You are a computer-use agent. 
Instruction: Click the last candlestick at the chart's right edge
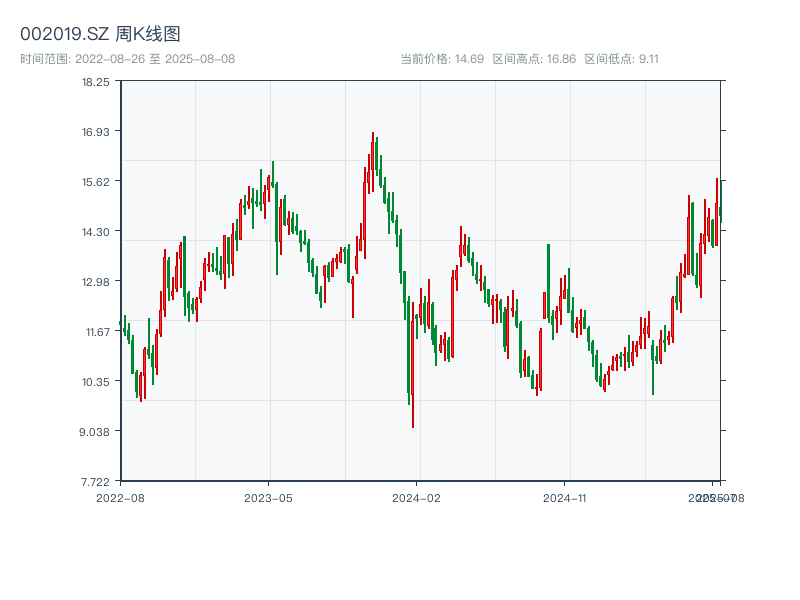(721, 202)
